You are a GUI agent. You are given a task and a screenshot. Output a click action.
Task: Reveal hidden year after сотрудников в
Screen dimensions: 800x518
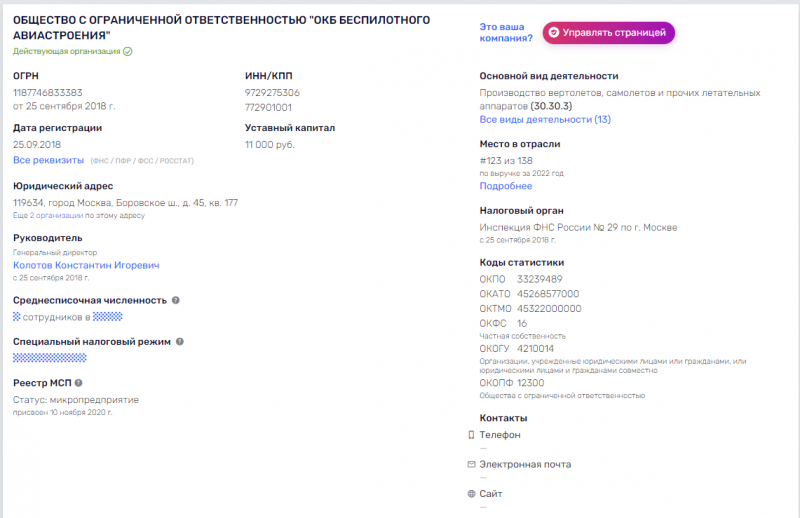click(x=108, y=317)
